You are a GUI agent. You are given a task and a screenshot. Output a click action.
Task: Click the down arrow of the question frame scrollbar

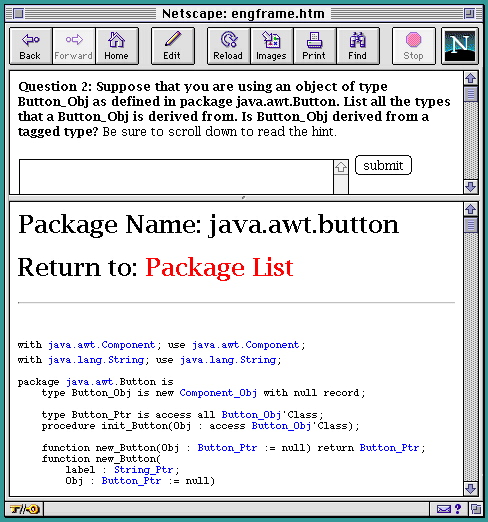[x=471, y=187]
